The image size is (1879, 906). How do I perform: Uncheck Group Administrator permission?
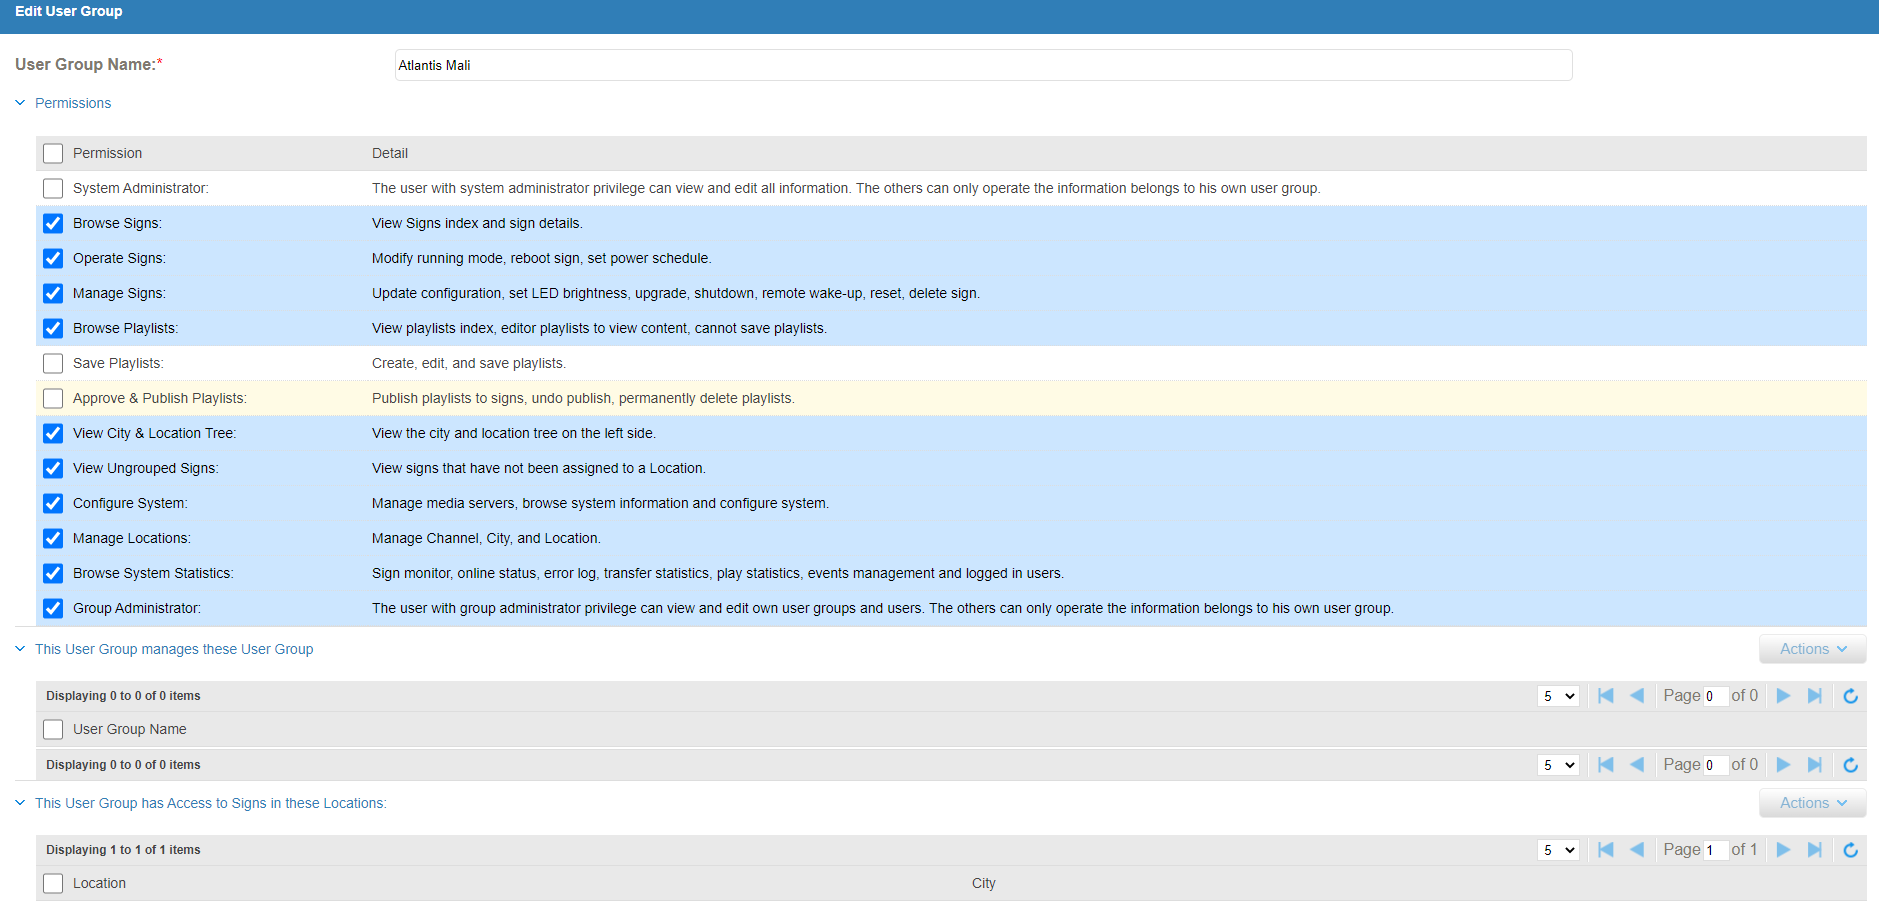click(x=53, y=608)
